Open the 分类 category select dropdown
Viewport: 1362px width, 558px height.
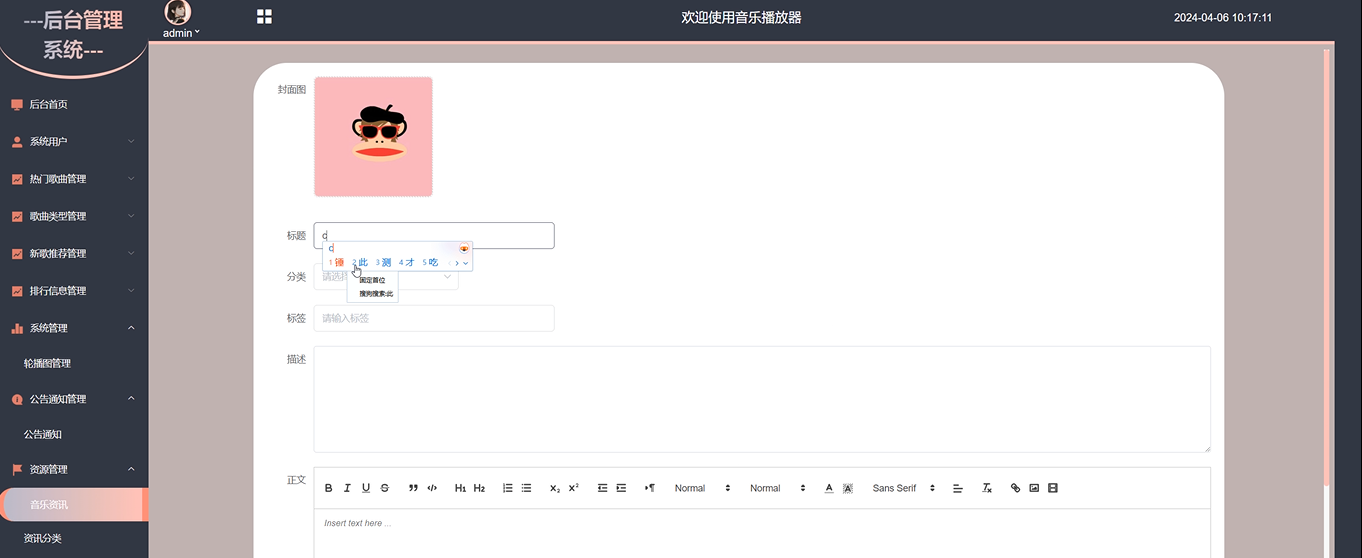tap(386, 277)
